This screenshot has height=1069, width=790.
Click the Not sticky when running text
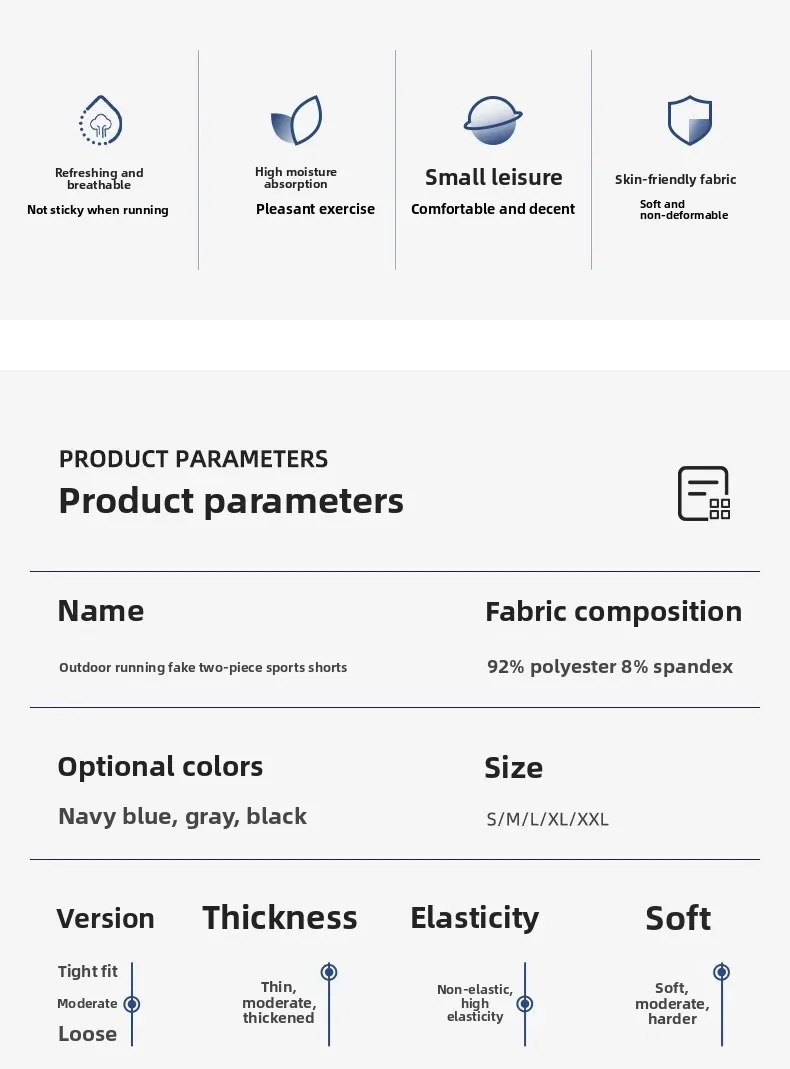coord(97,210)
